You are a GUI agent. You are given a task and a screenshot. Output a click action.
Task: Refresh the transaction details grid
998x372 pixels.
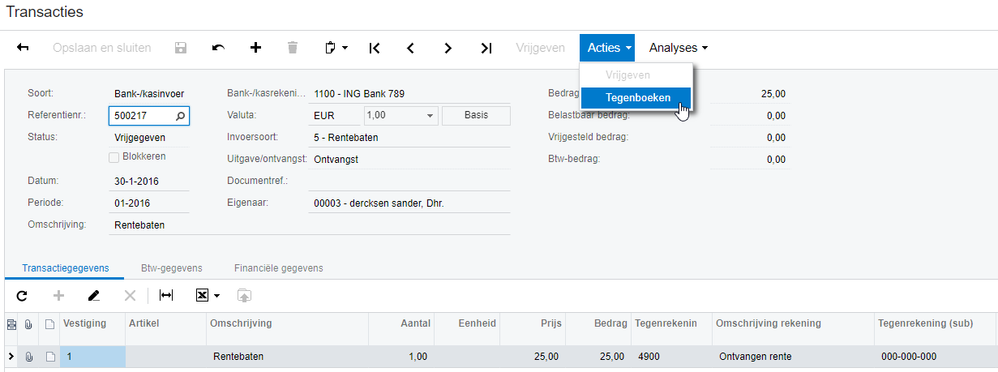pos(22,296)
